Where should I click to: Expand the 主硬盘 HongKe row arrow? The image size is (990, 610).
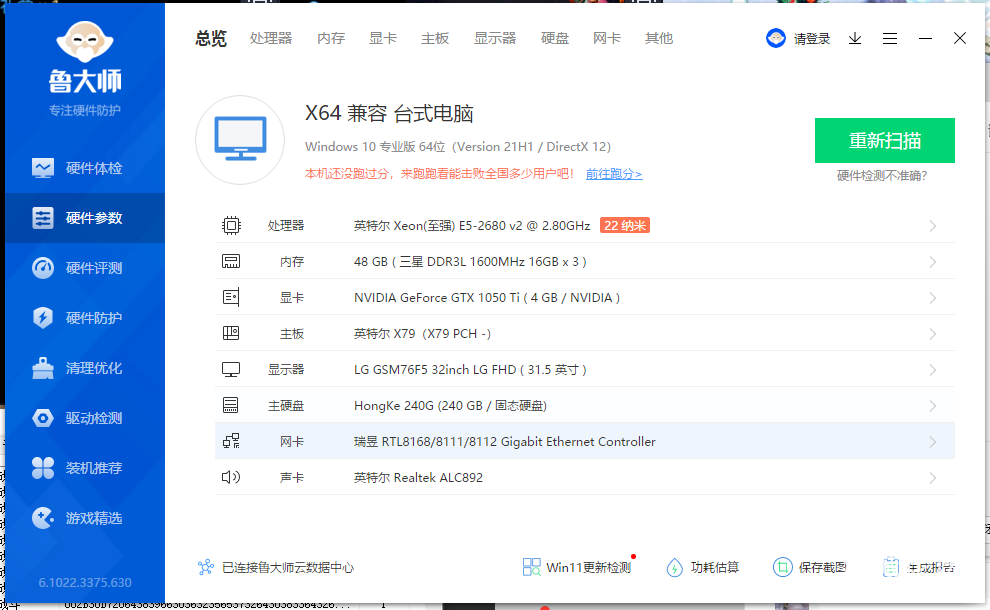pos(932,406)
